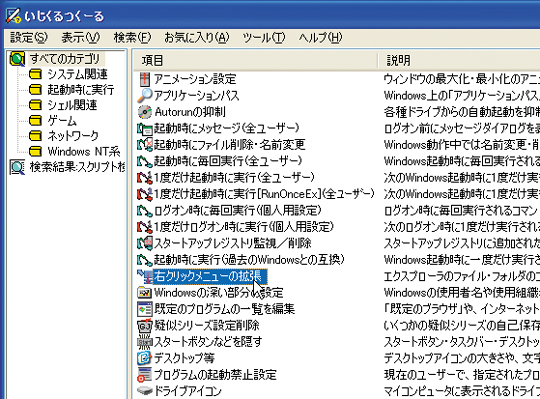This screenshot has width=540, height=399.
Task: Click the 疑似シリーズ設定削除 icon
Action: [x=145, y=325]
